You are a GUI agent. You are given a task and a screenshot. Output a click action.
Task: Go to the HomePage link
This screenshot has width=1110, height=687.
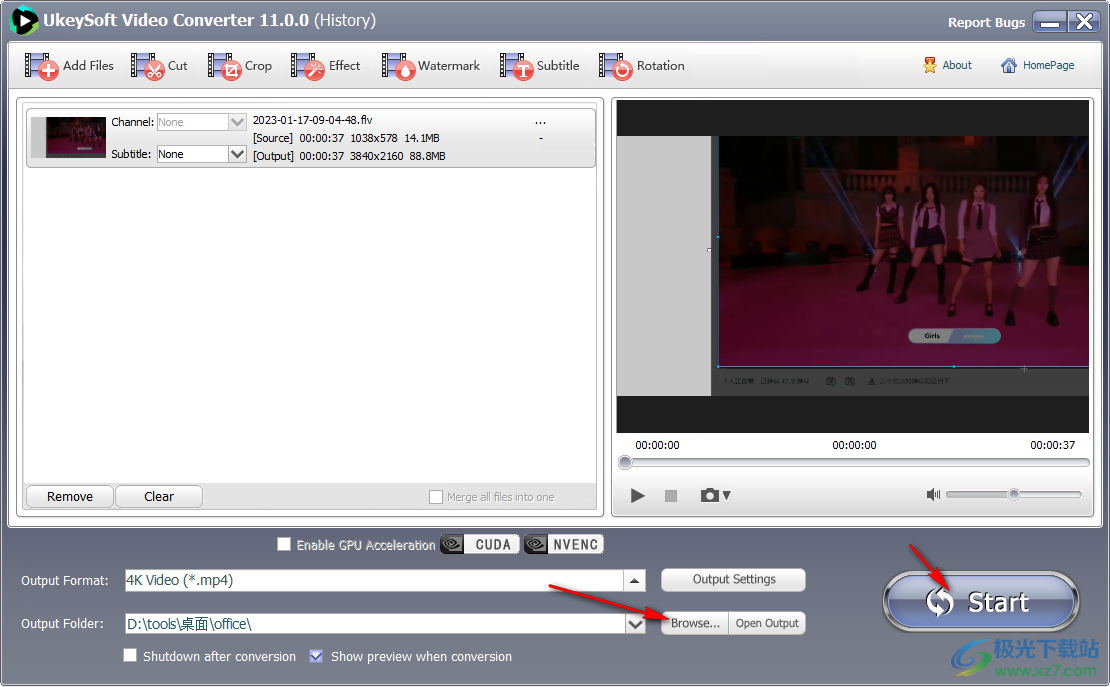coord(1037,65)
